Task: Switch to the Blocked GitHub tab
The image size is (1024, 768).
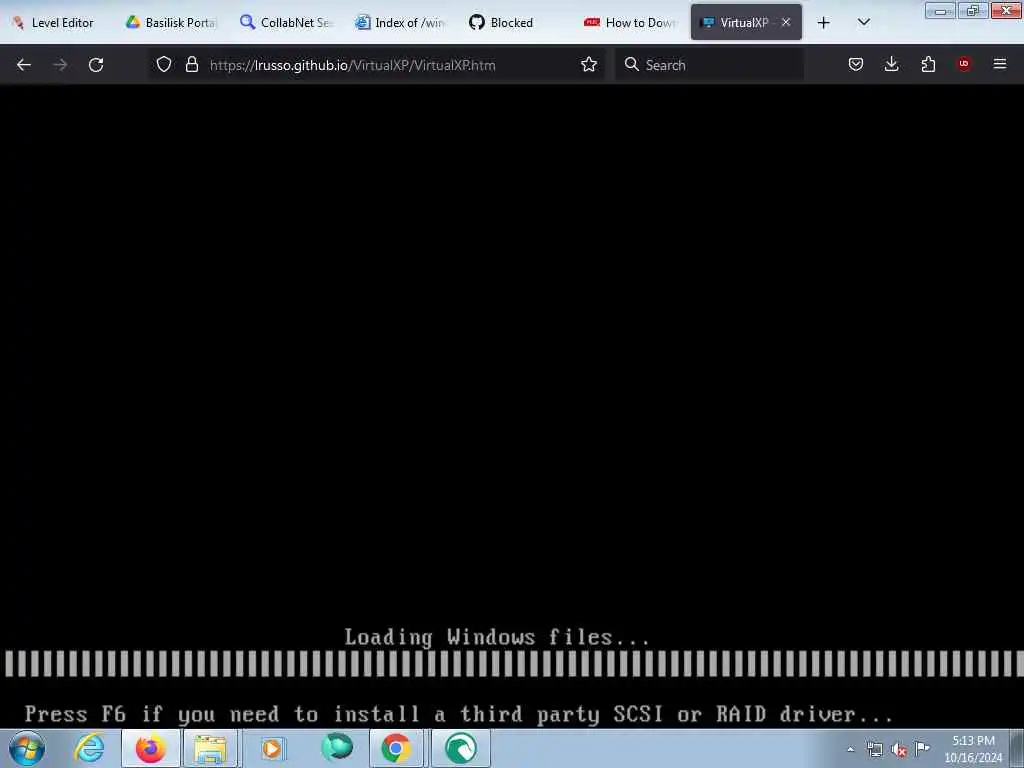Action: [x=516, y=23]
